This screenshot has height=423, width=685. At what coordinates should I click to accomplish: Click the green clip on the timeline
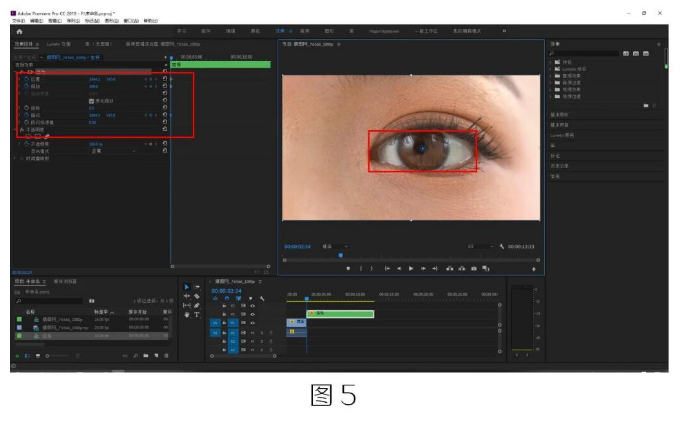click(340, 314)
